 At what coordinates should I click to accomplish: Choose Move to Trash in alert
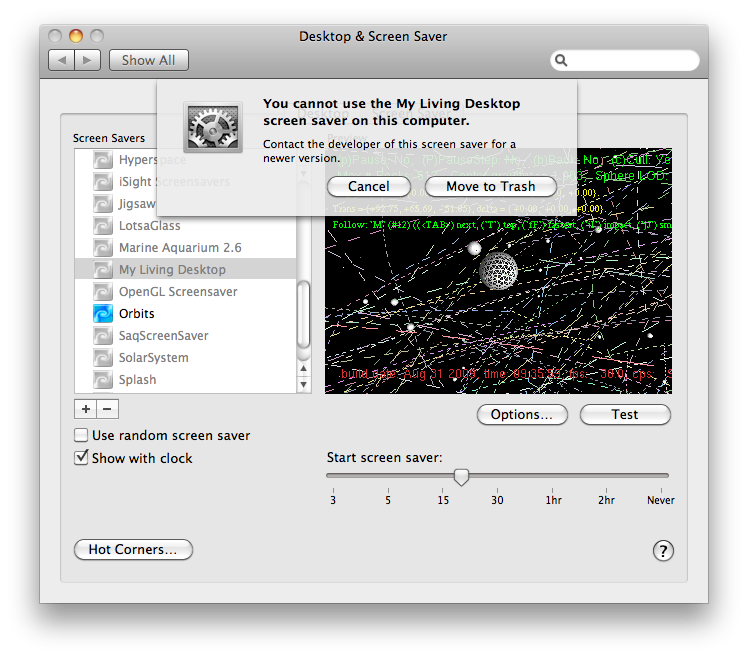[x=490, y=187]
